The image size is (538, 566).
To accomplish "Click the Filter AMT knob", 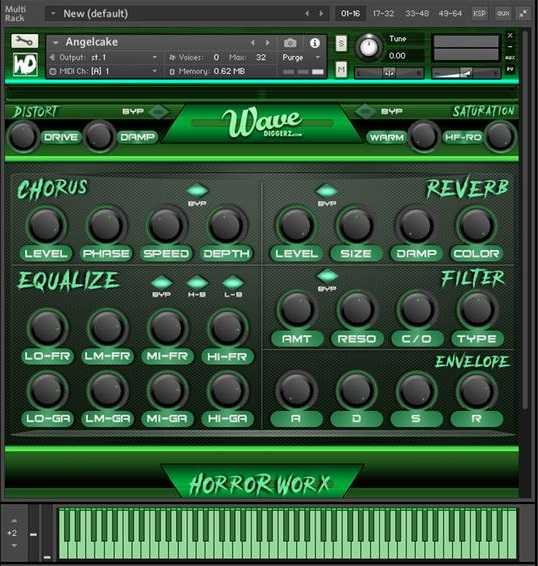I will (297, 310).
